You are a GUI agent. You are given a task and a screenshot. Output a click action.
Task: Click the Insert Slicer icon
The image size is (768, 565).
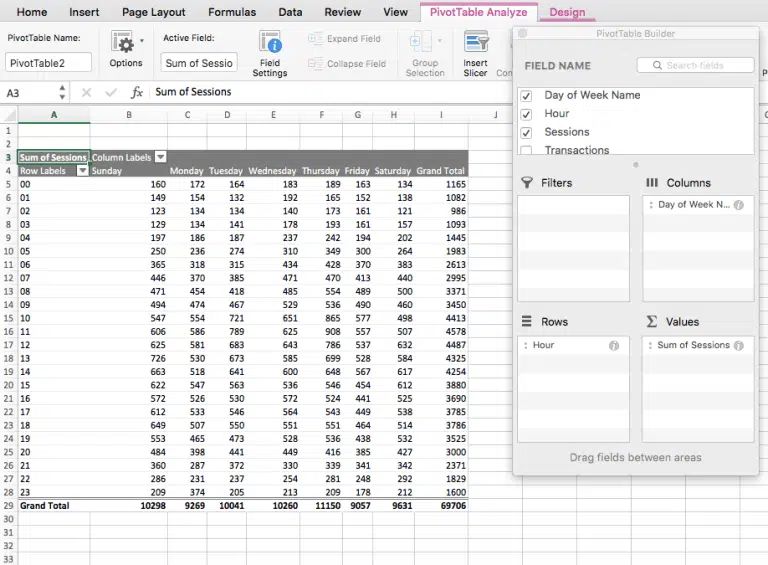click(x=476, y=43)
